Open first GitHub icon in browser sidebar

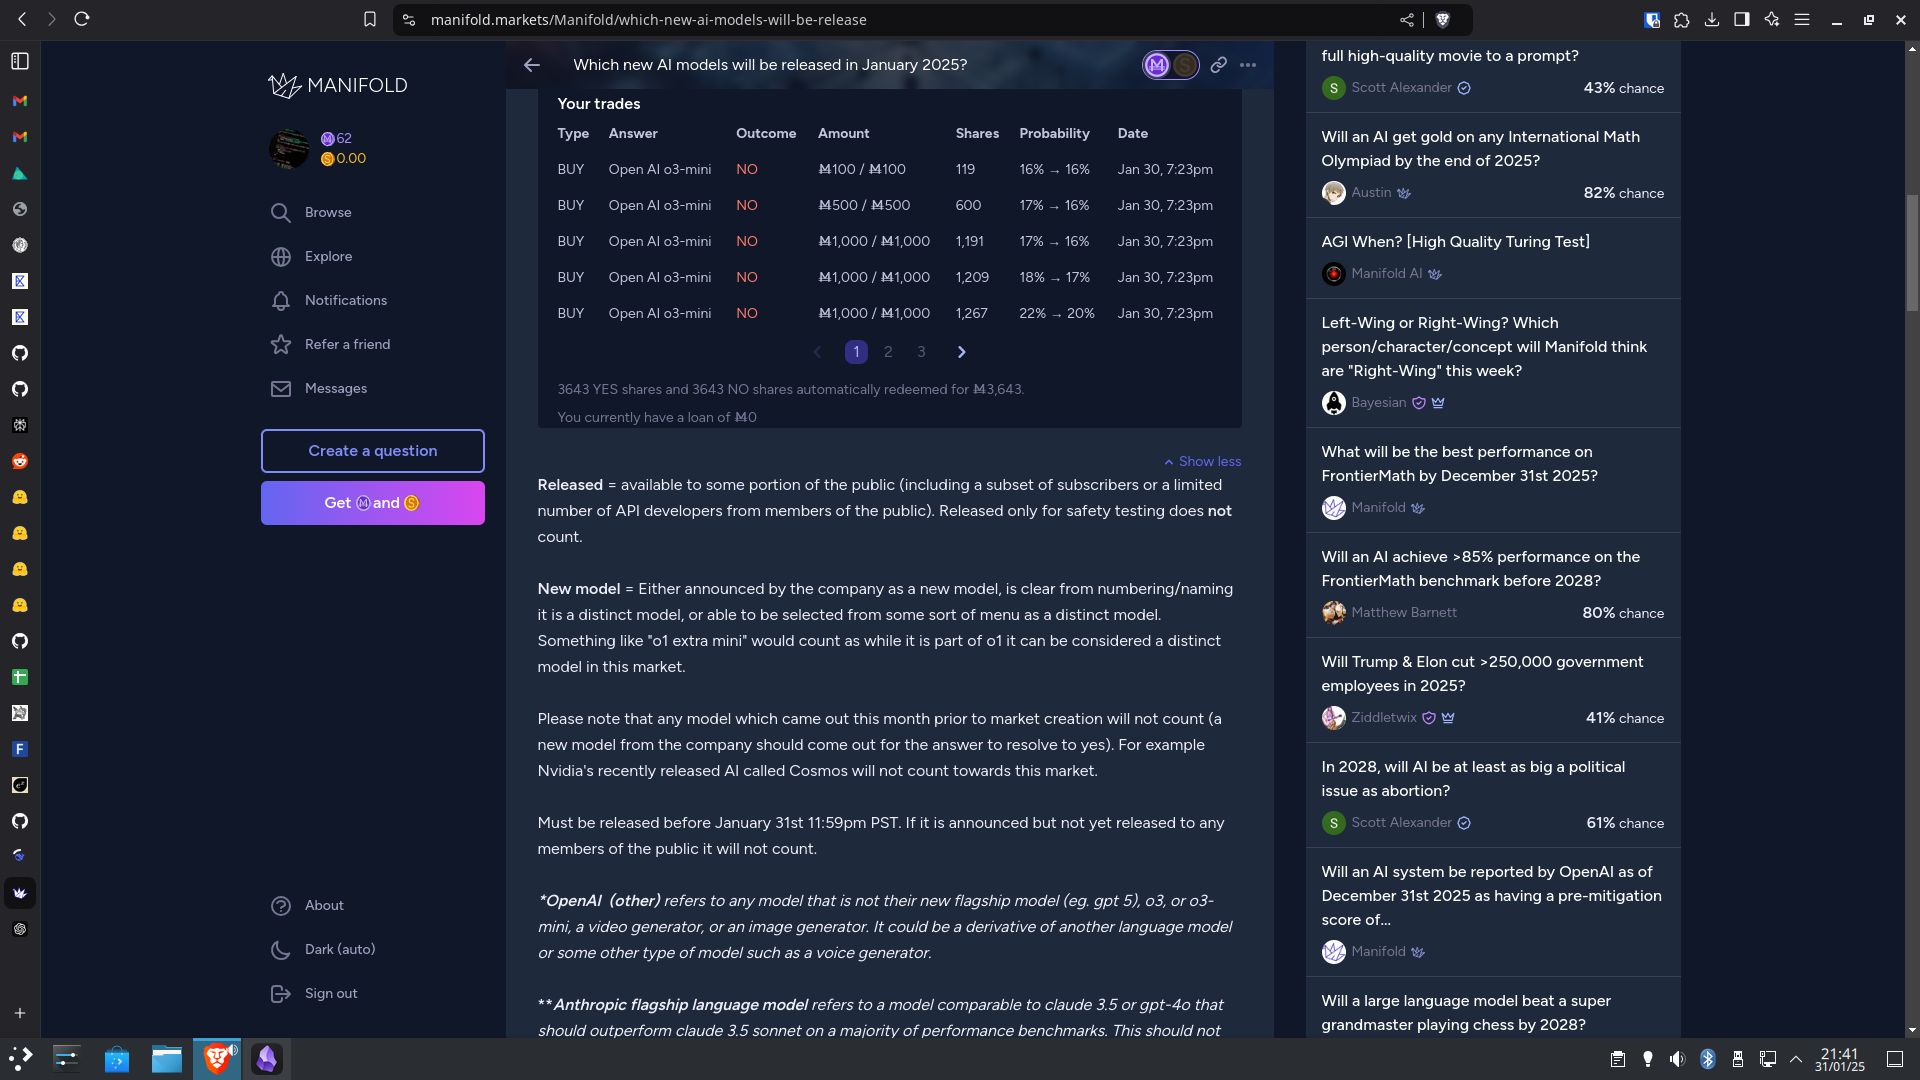[20, 353]
